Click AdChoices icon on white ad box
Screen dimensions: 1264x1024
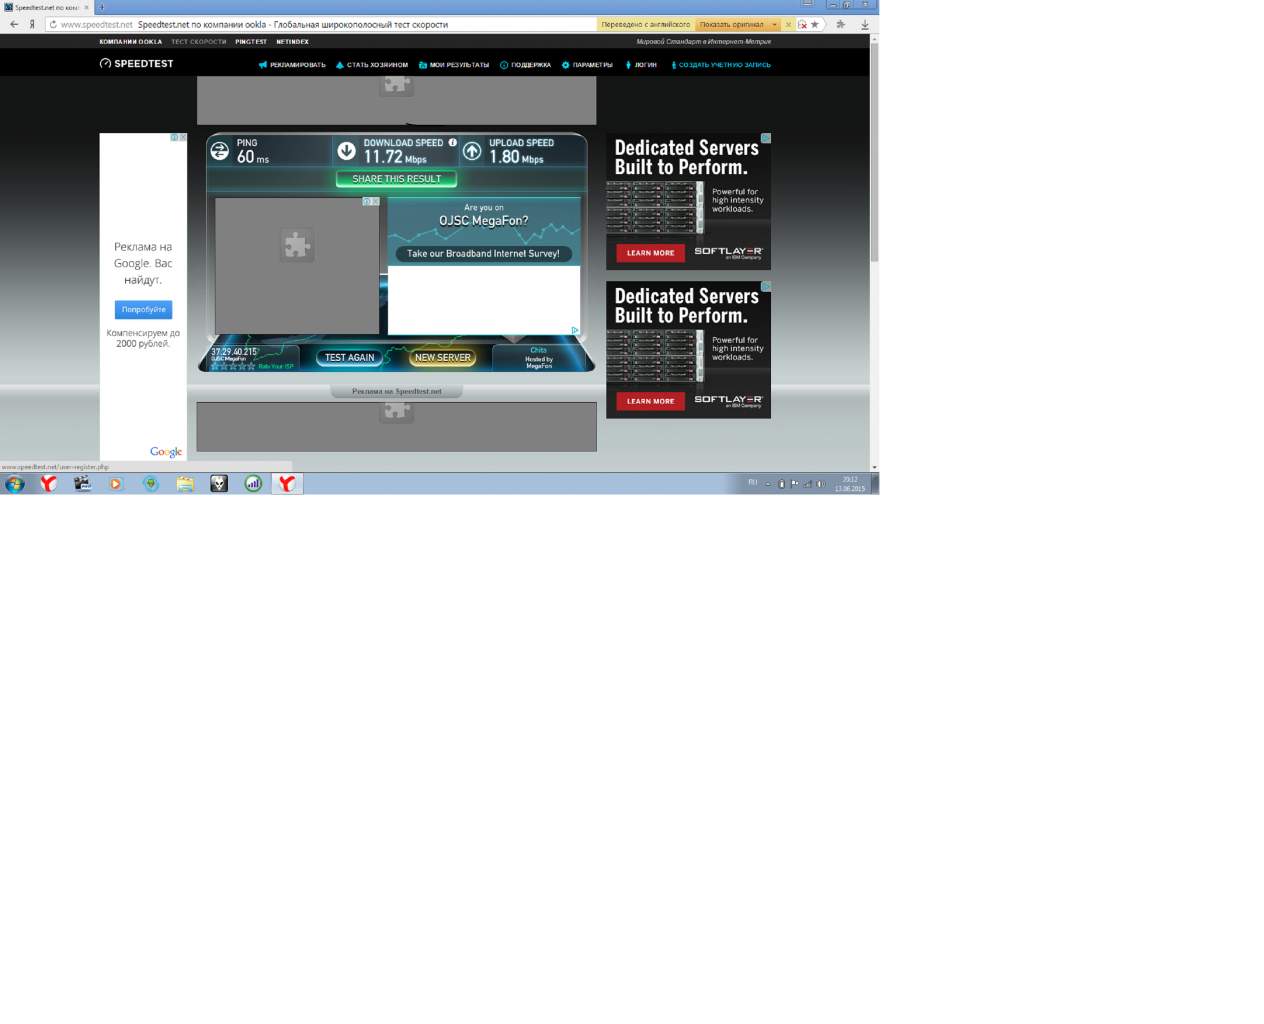coord(575,330)
